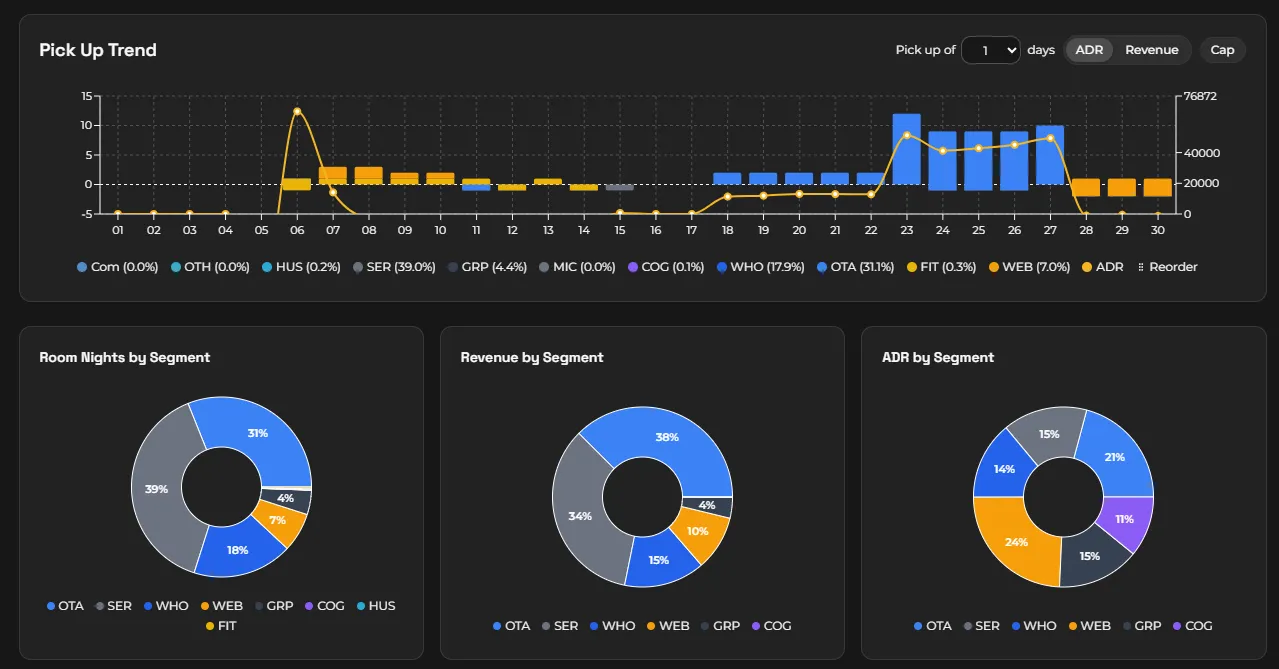Click the 15% slice in Revenue by Segment

pyautogui.click(x=659, y=559)
